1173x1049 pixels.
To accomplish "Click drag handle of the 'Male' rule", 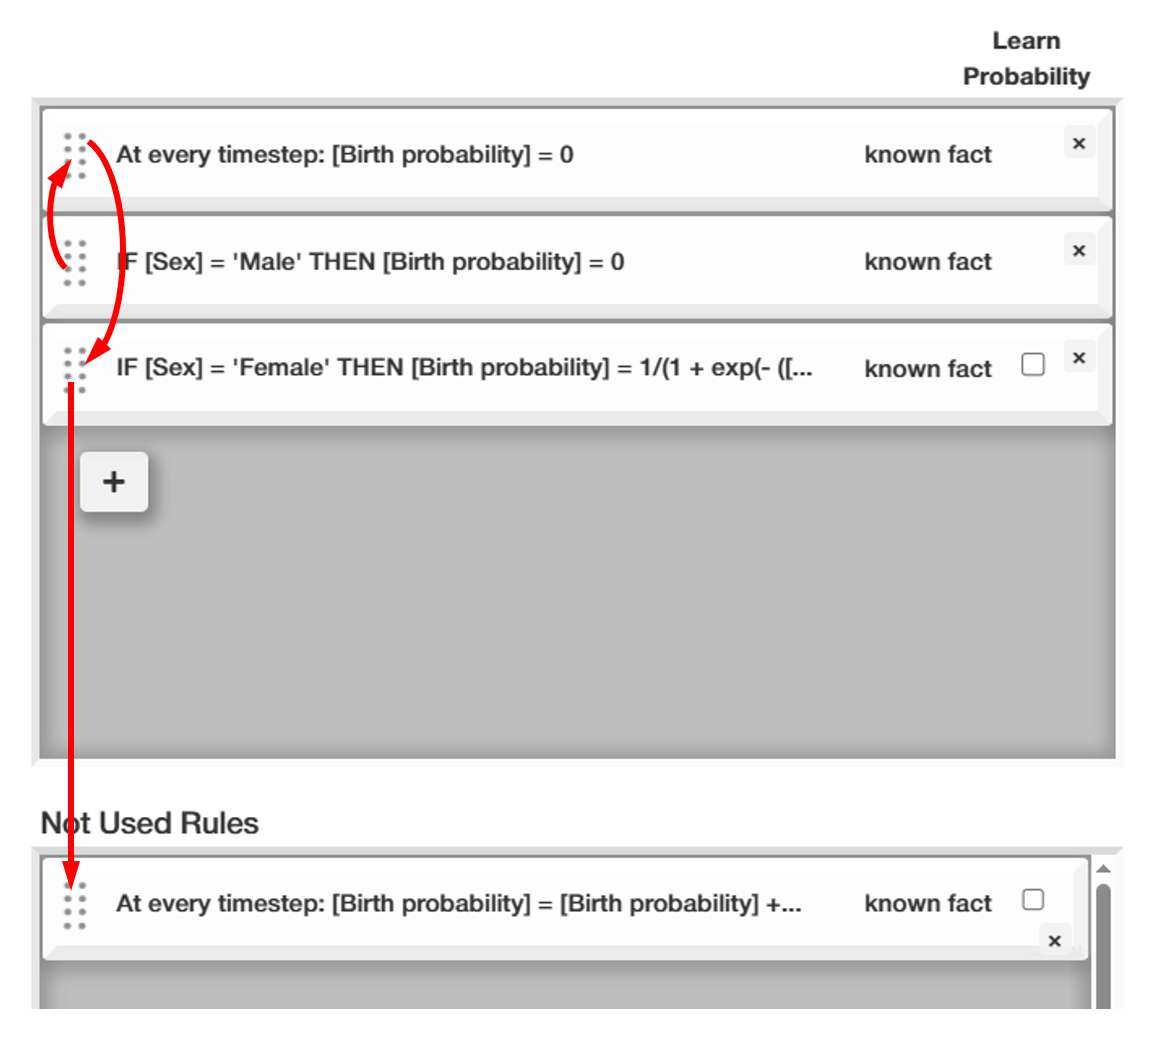I will click(x=75, y=263).
